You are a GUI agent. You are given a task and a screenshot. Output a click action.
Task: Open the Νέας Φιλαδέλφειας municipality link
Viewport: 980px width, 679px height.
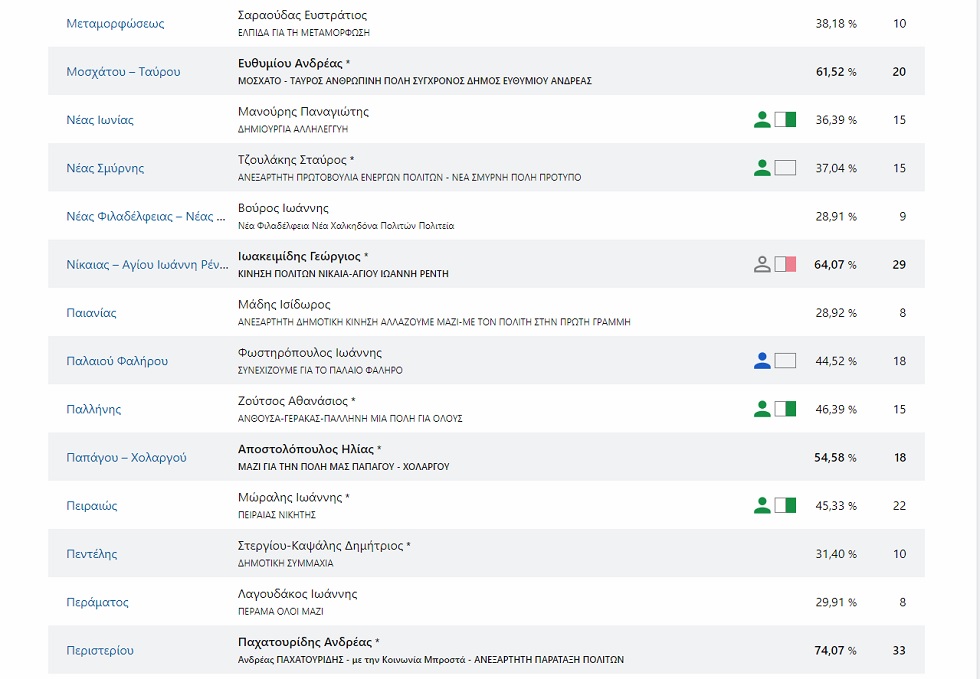pos(146,216)
